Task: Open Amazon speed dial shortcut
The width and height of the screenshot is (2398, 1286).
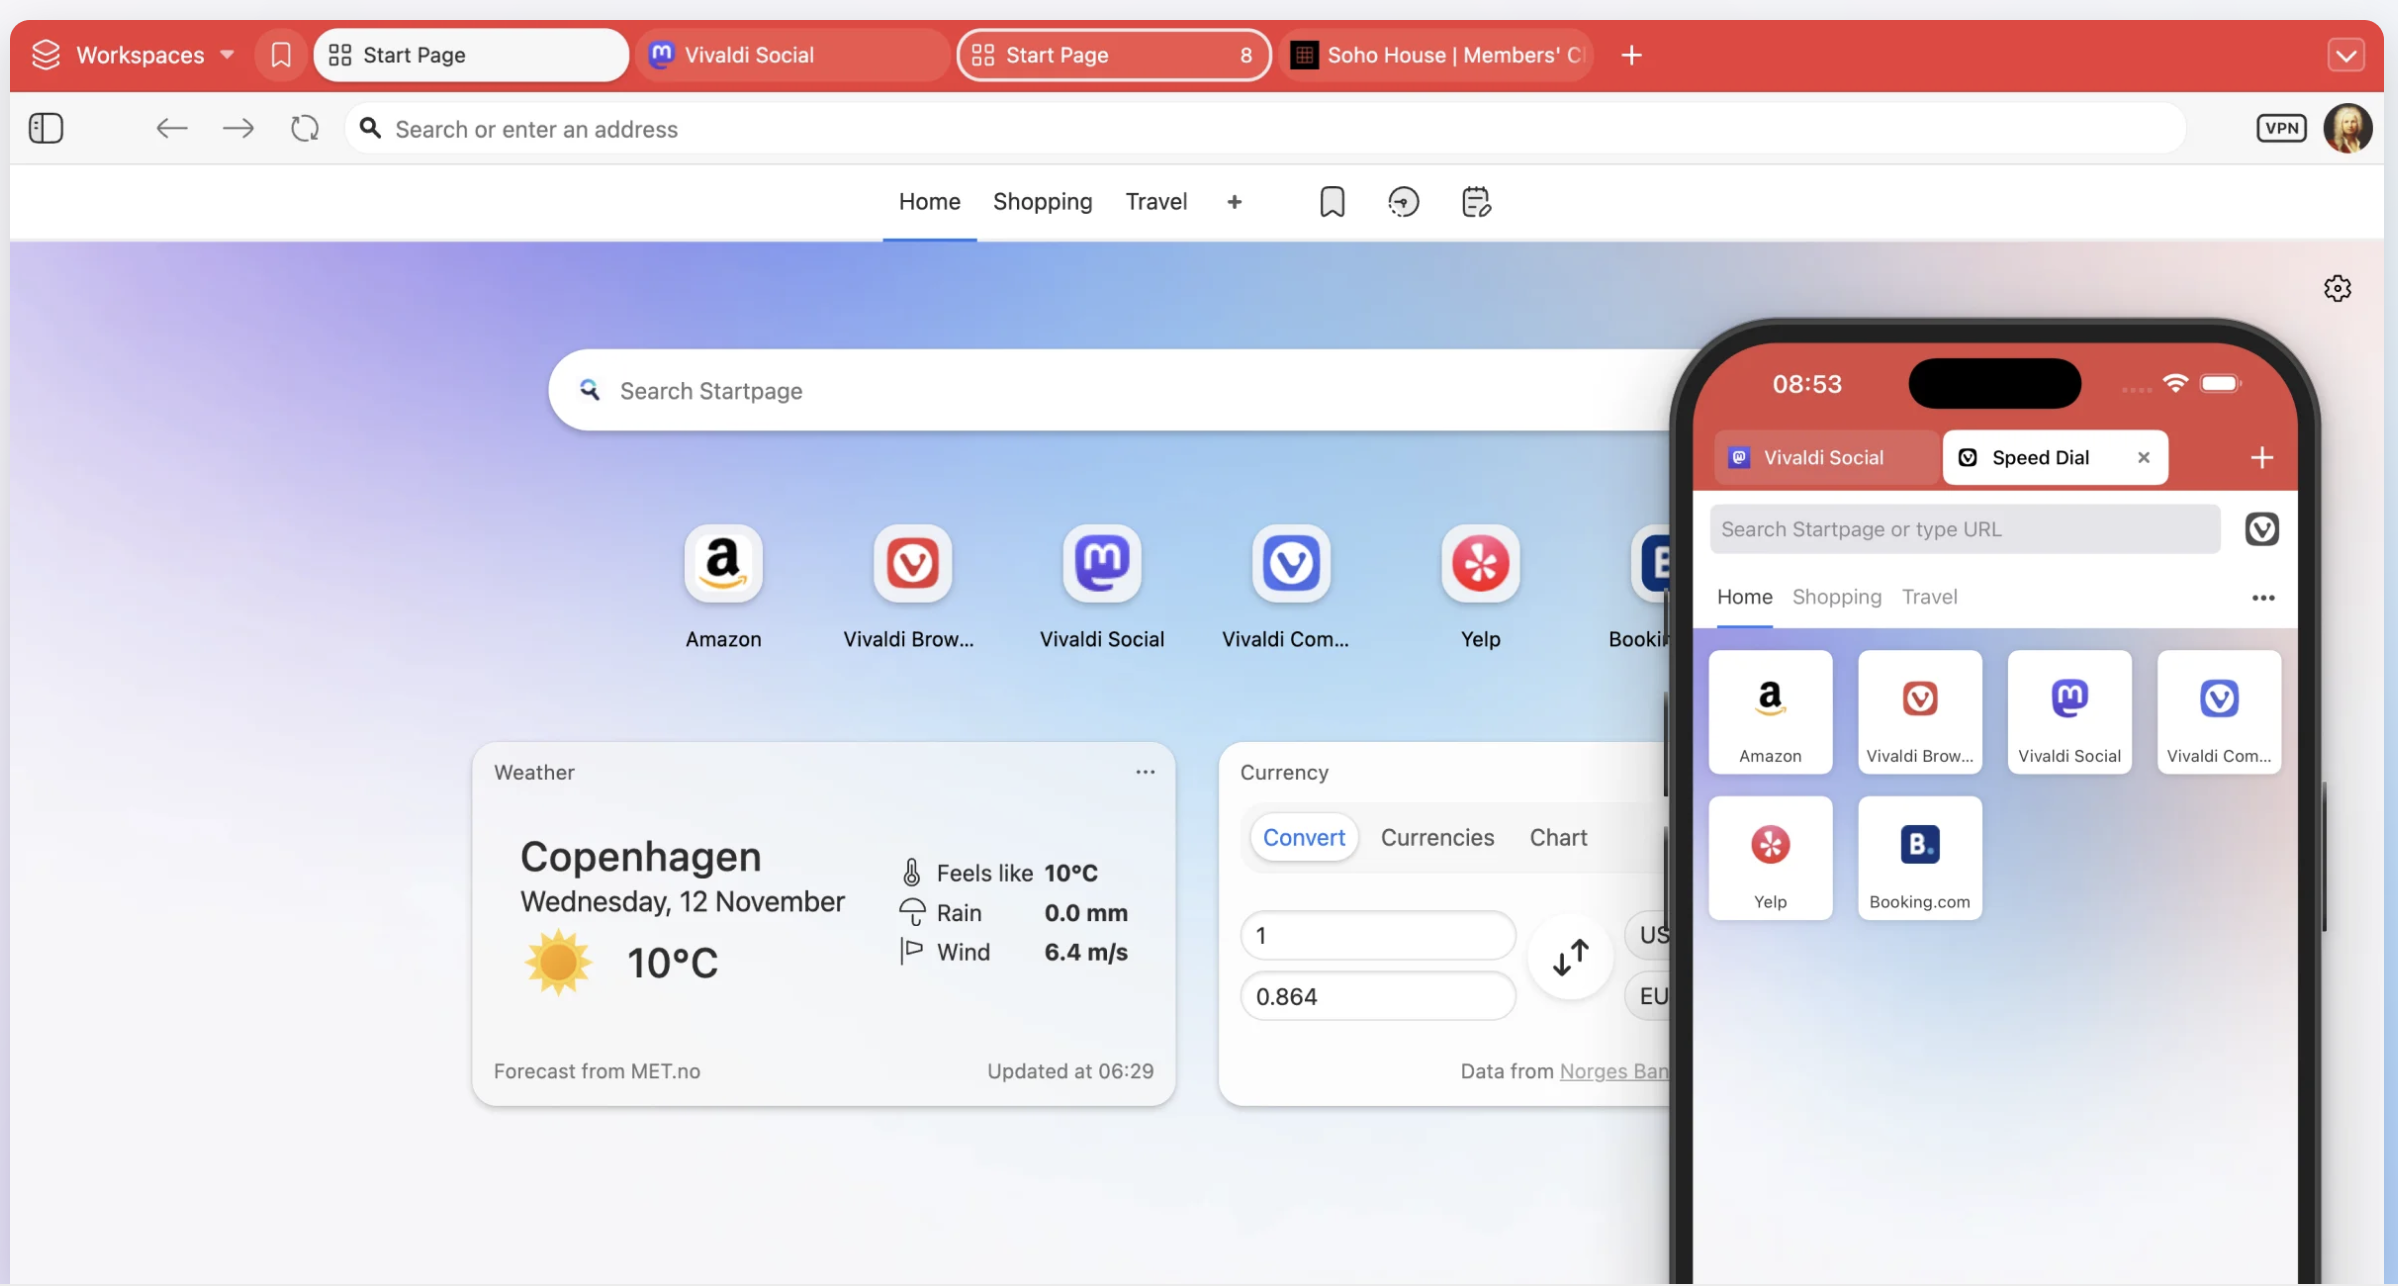Action: coord(723,563)
